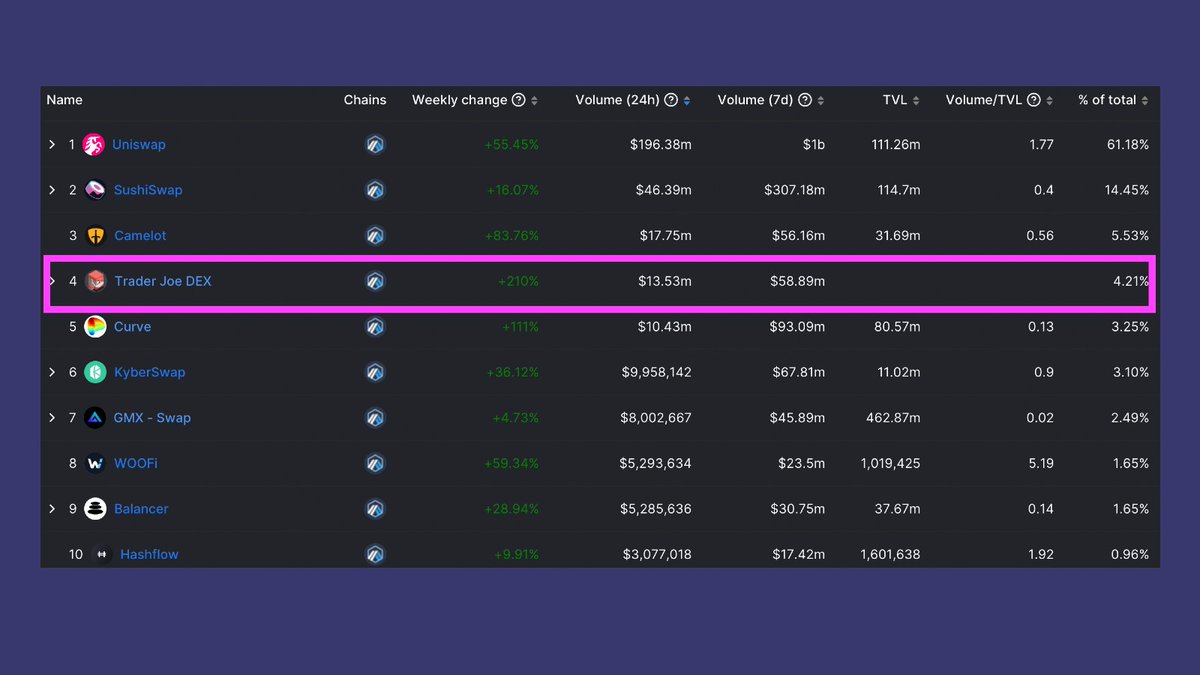
Task: Click WOOFi's 5.19 Volume/TVL value
Action: click(x=1040, y=463)
